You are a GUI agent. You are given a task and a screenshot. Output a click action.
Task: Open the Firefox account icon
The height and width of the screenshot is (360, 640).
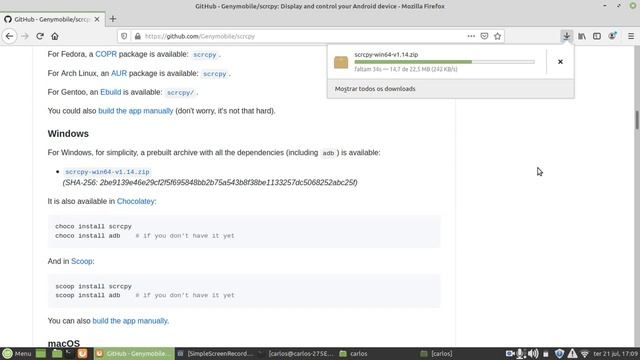[x=612, y=36]
